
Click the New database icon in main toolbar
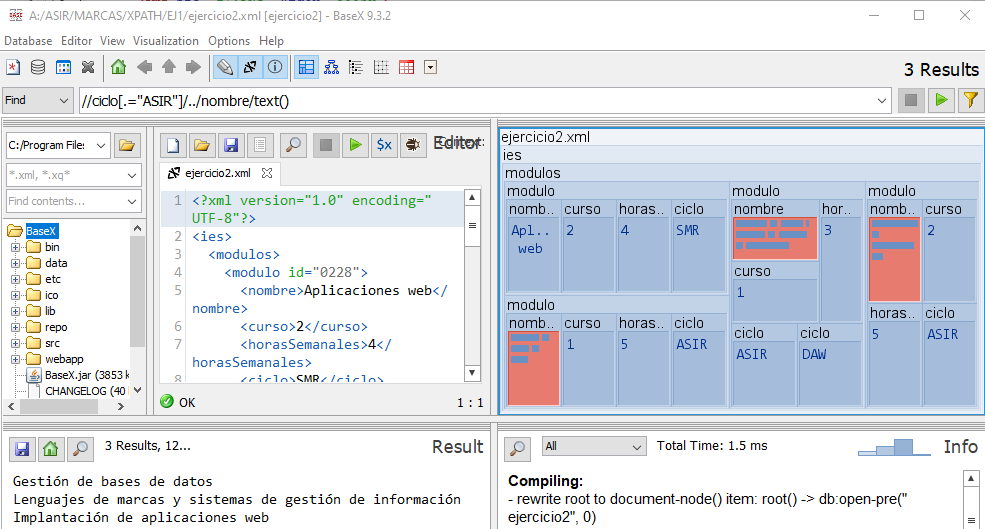pos(13,68)
